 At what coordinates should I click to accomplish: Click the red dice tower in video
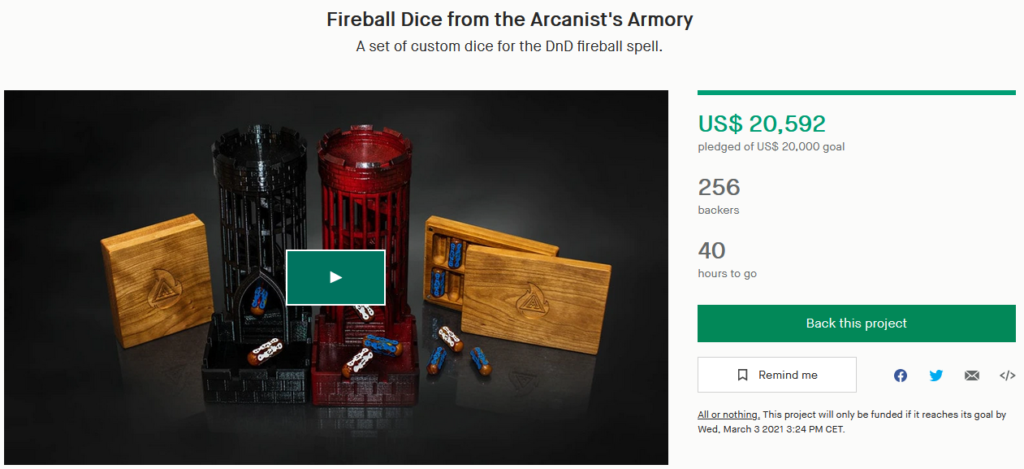[x=364, y=261]
